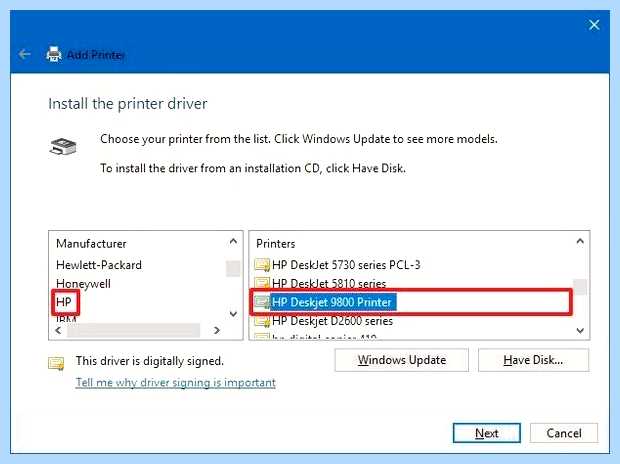Image resolution: width=620 pixels, height=464 pixels.
Task: Click the Manufacturer column header
Action: 91,244
